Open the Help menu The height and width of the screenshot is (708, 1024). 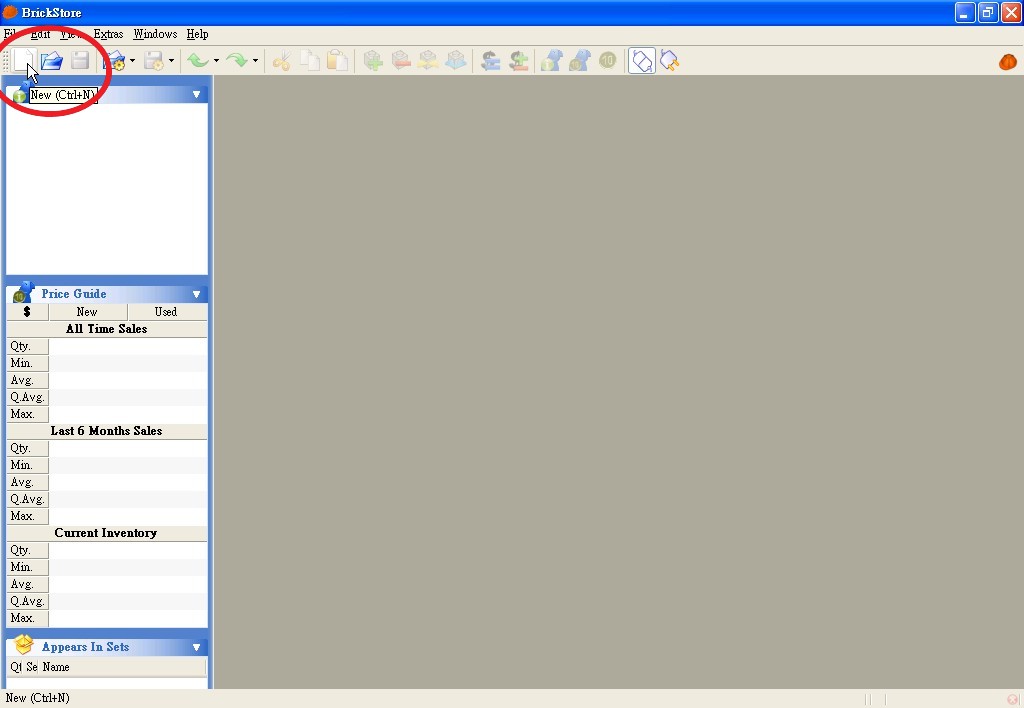pos(197,34)
